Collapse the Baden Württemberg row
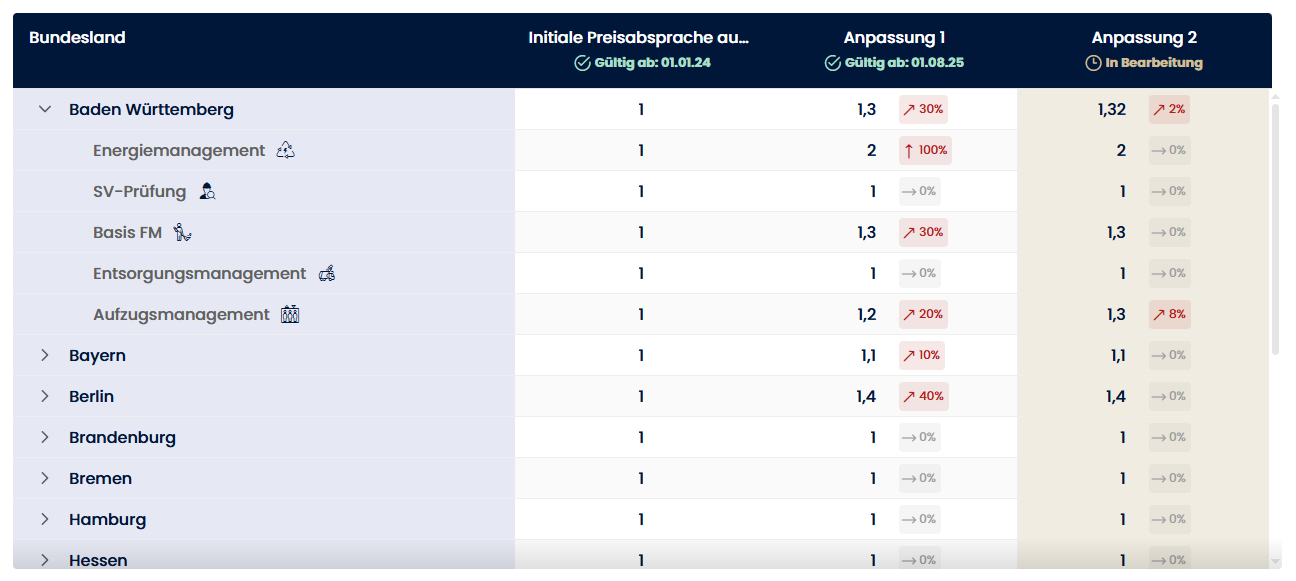This screenshot has height=581, width=1296. point(45,109)
